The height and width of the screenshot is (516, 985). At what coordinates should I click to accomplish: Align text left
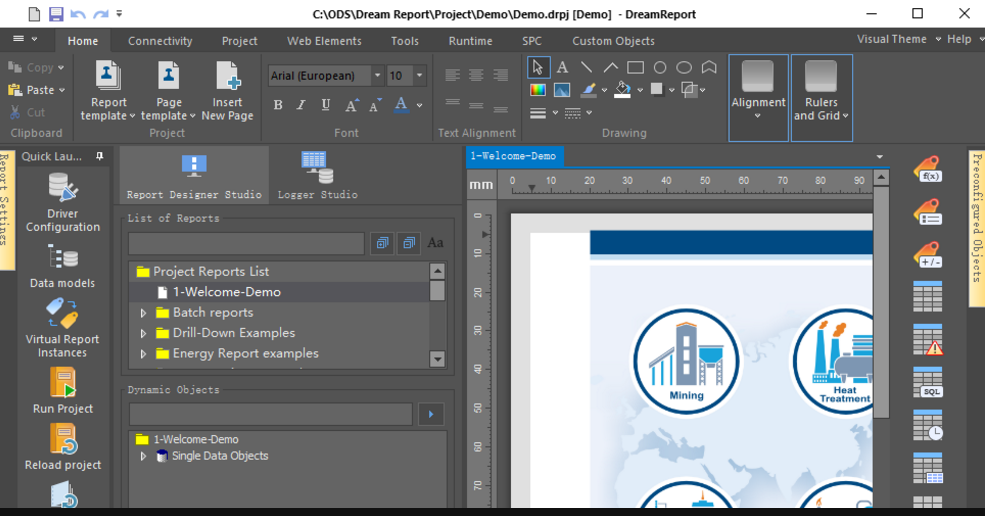pyautogui.click(x=452, y=75)
